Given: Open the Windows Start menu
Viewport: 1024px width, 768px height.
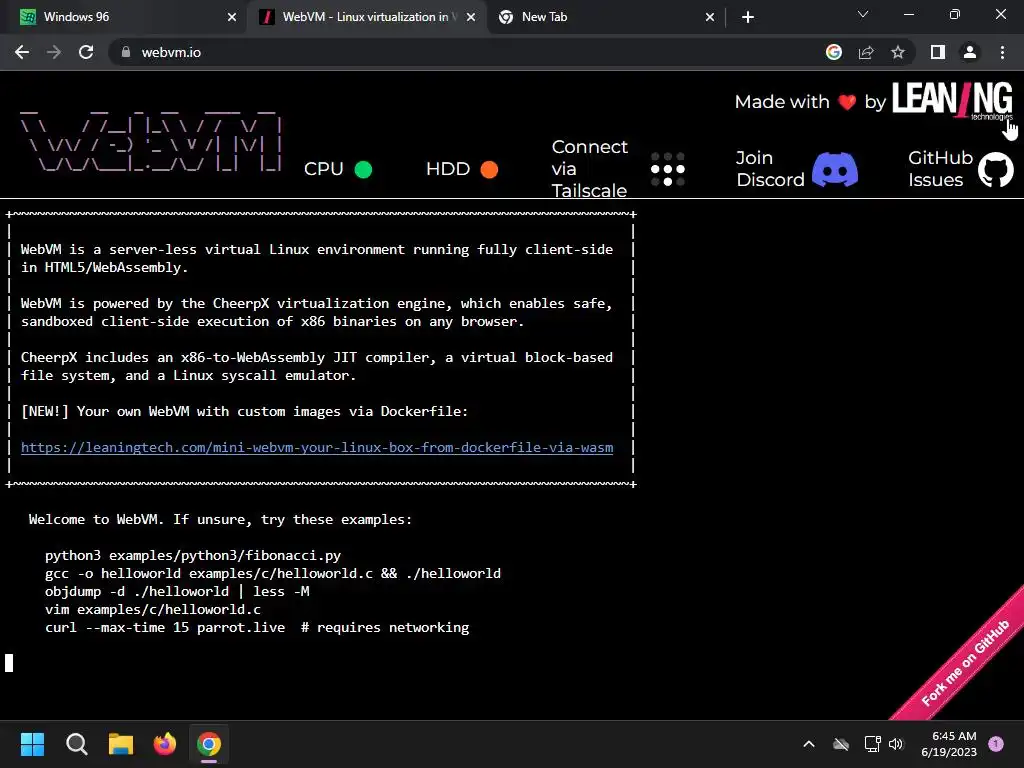Looking at the screenshot, I should pos(32,744).
